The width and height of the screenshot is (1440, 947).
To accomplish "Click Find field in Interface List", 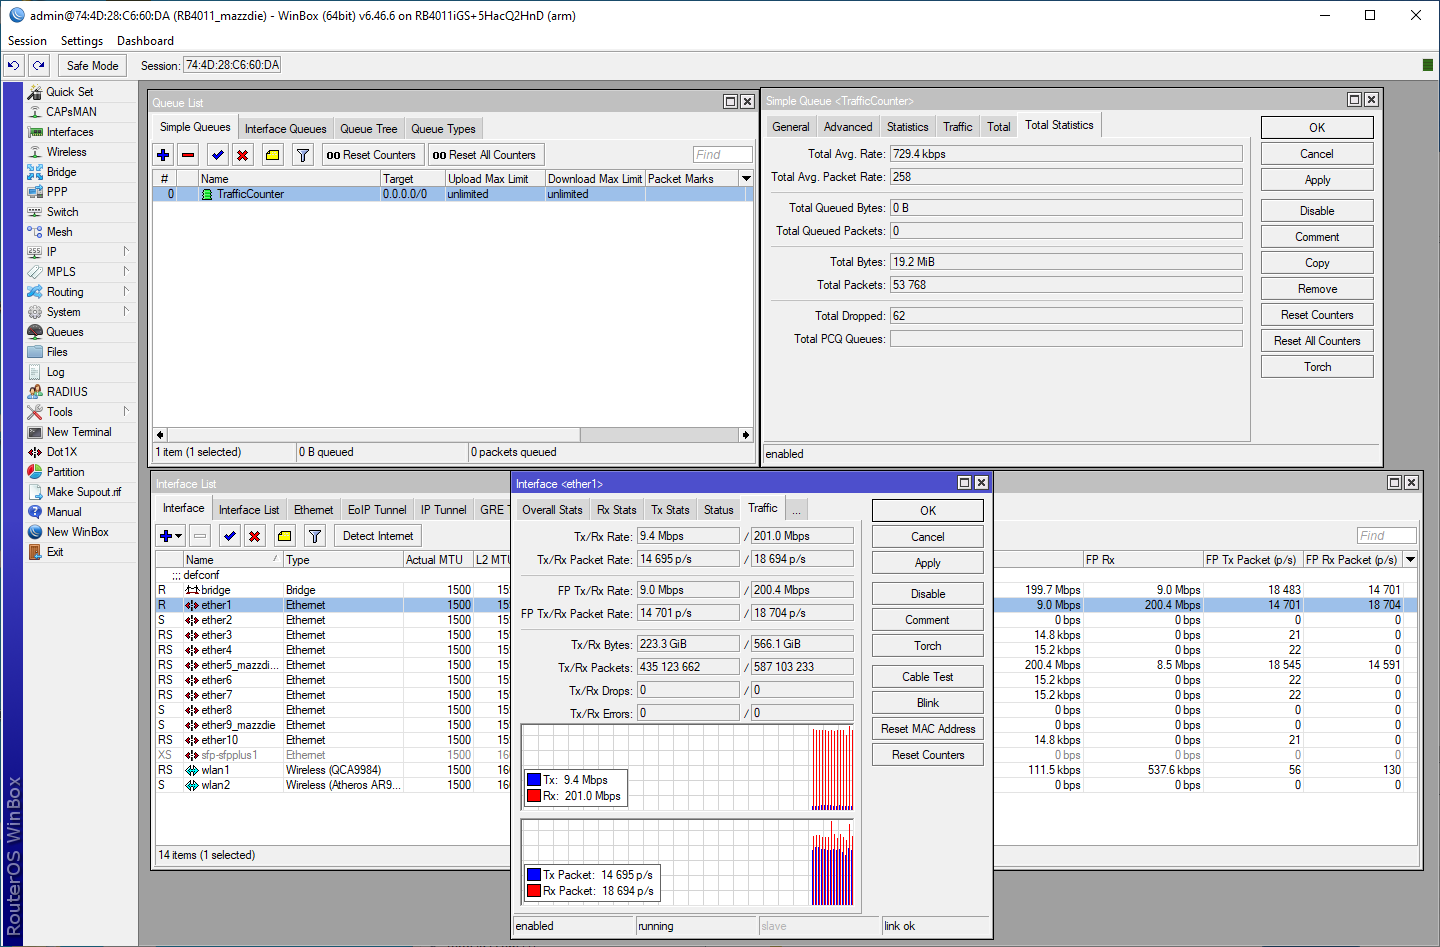I will [x=1387, y=536].
